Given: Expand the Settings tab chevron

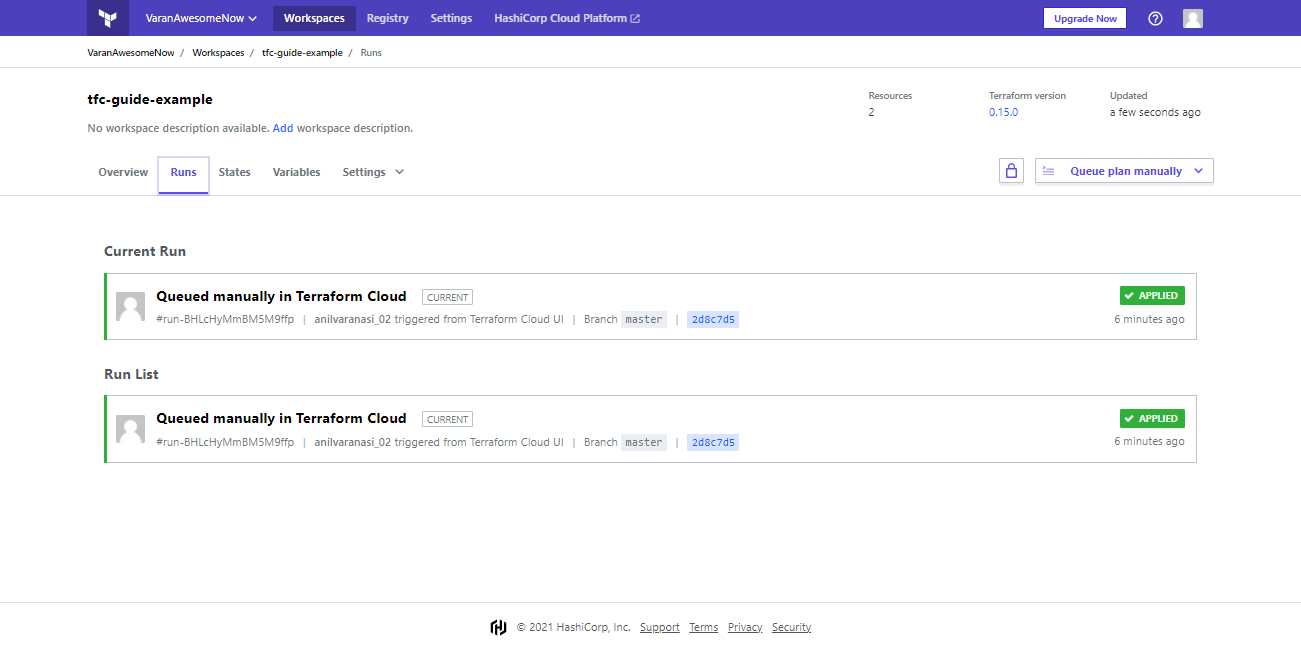Looking at the screenshot, I should (399, 171).
